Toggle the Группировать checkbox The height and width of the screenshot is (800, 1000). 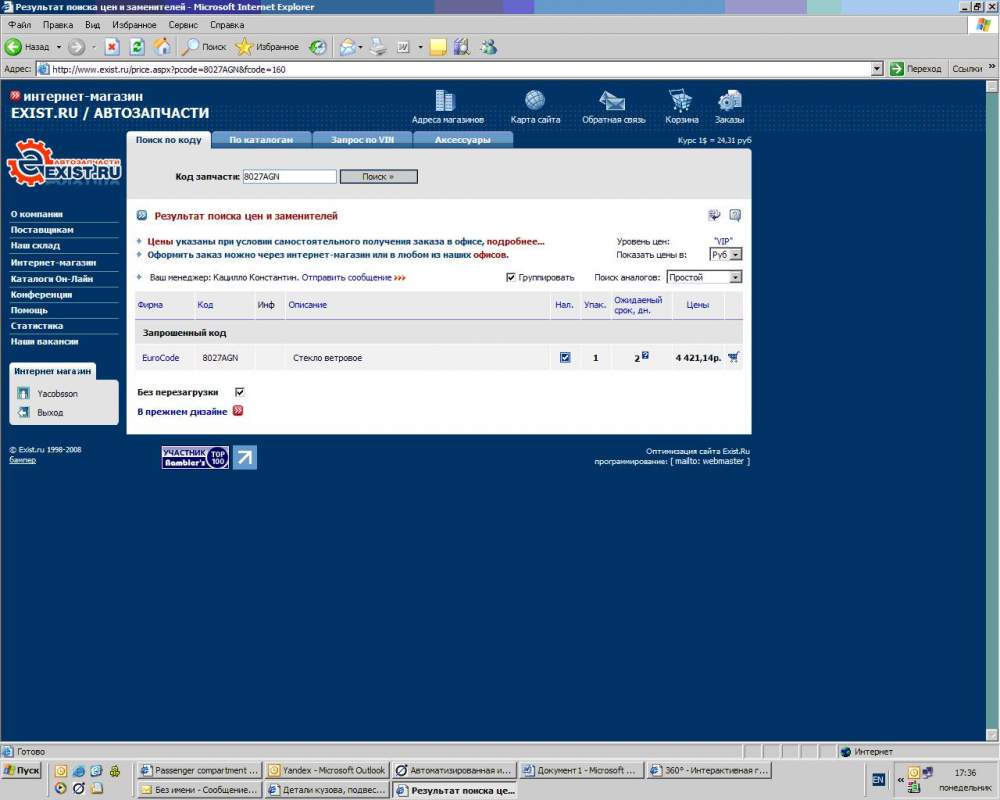(x=510, y=277)
